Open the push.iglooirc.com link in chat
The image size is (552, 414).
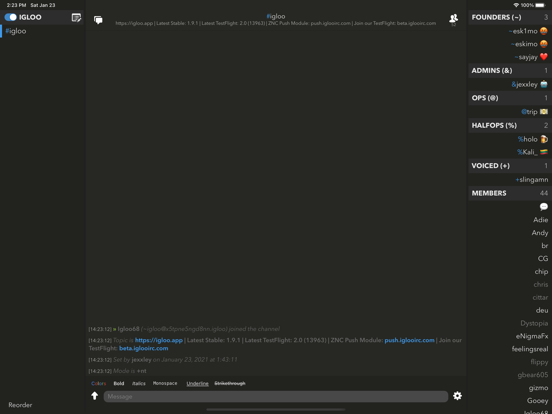(409, 340)
